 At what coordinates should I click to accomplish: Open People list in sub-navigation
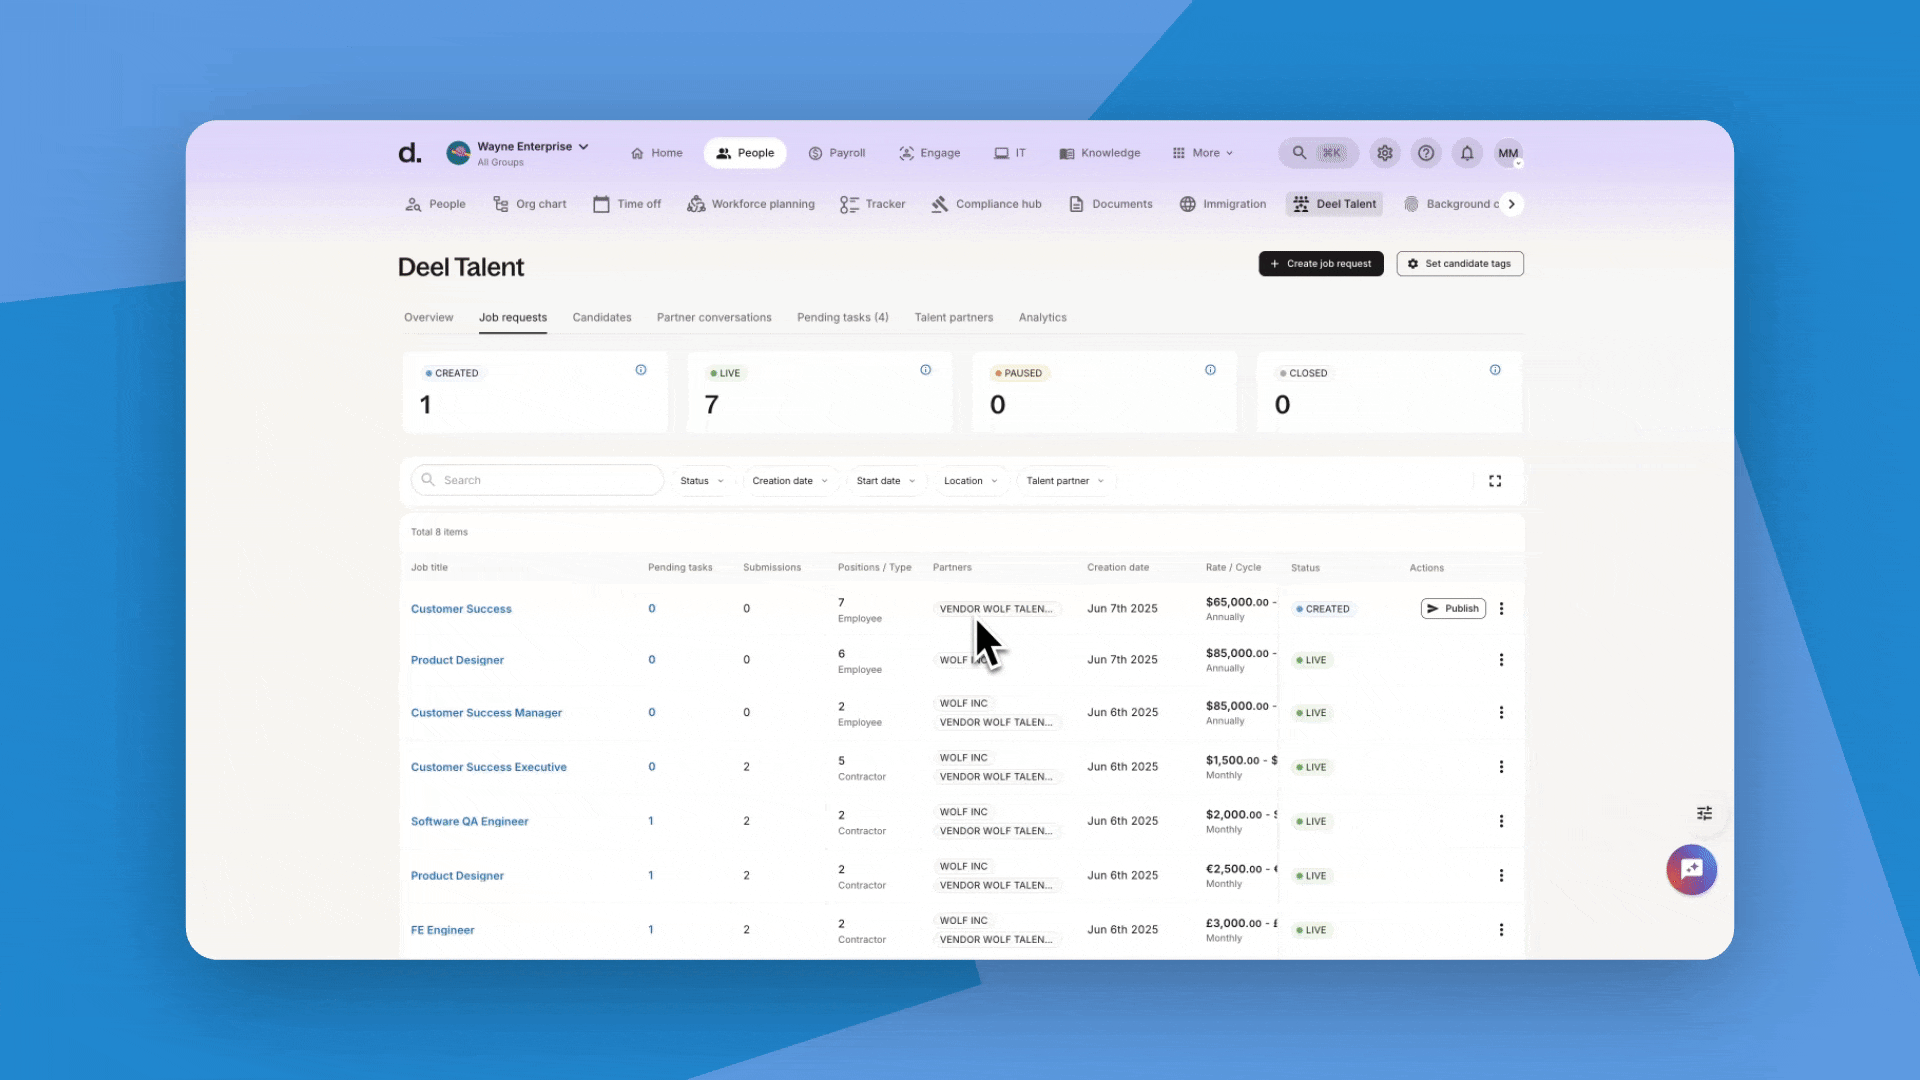[435, 204]
